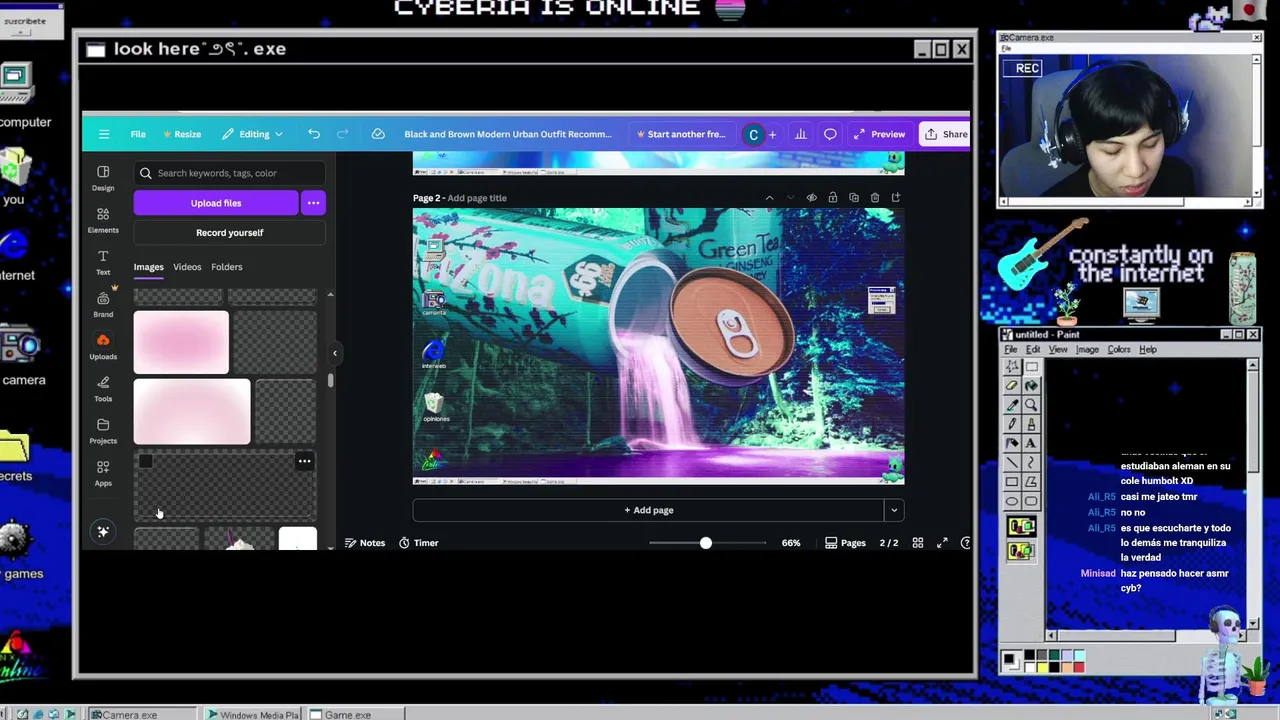Open Help menu in Paint window
The height and width of the screenshot is (720, 1280).
click(x=1148, y=350)
